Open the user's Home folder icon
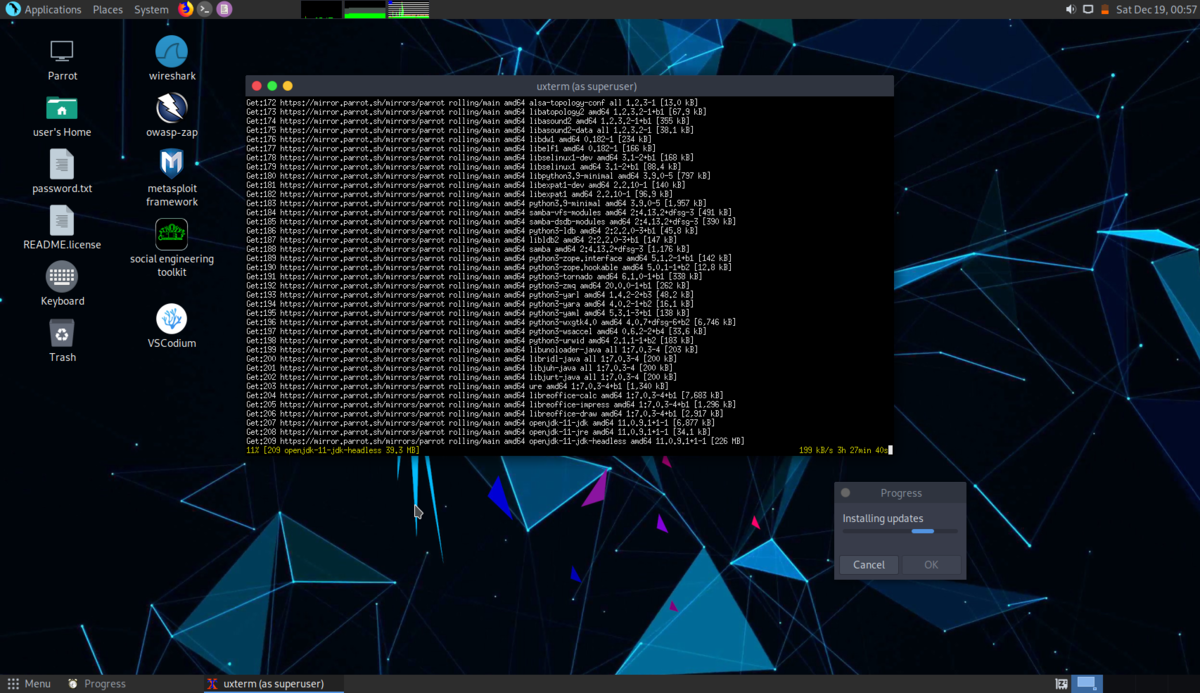The image size is (1200, 693). coord(62,107)
